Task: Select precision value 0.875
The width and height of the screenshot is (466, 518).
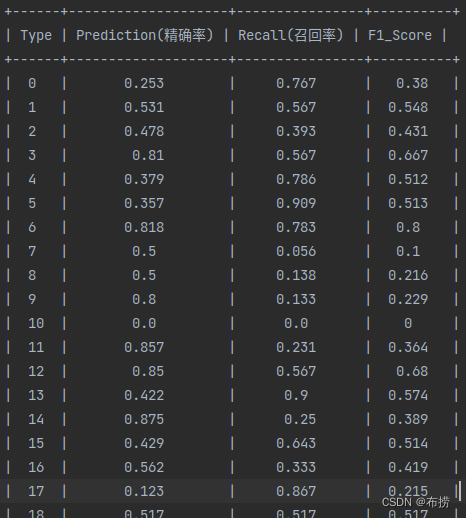Action: [144, 419]
